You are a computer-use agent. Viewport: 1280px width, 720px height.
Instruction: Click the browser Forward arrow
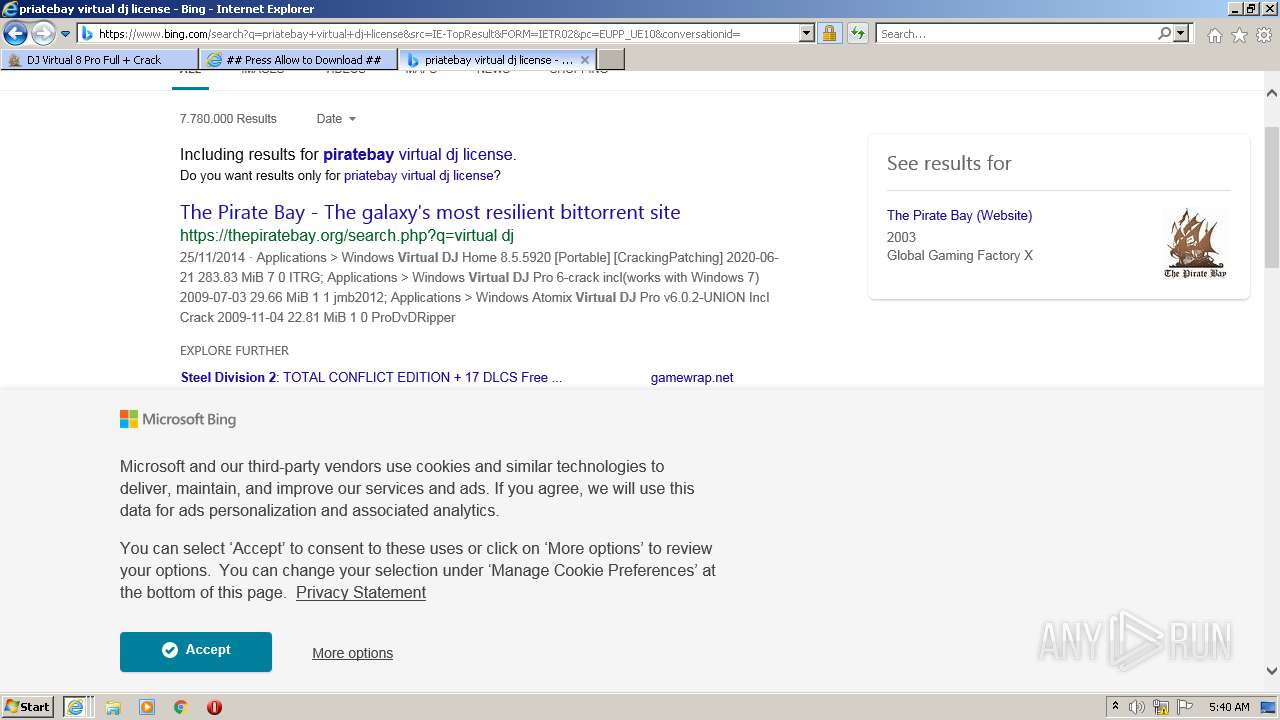[43, 34]
